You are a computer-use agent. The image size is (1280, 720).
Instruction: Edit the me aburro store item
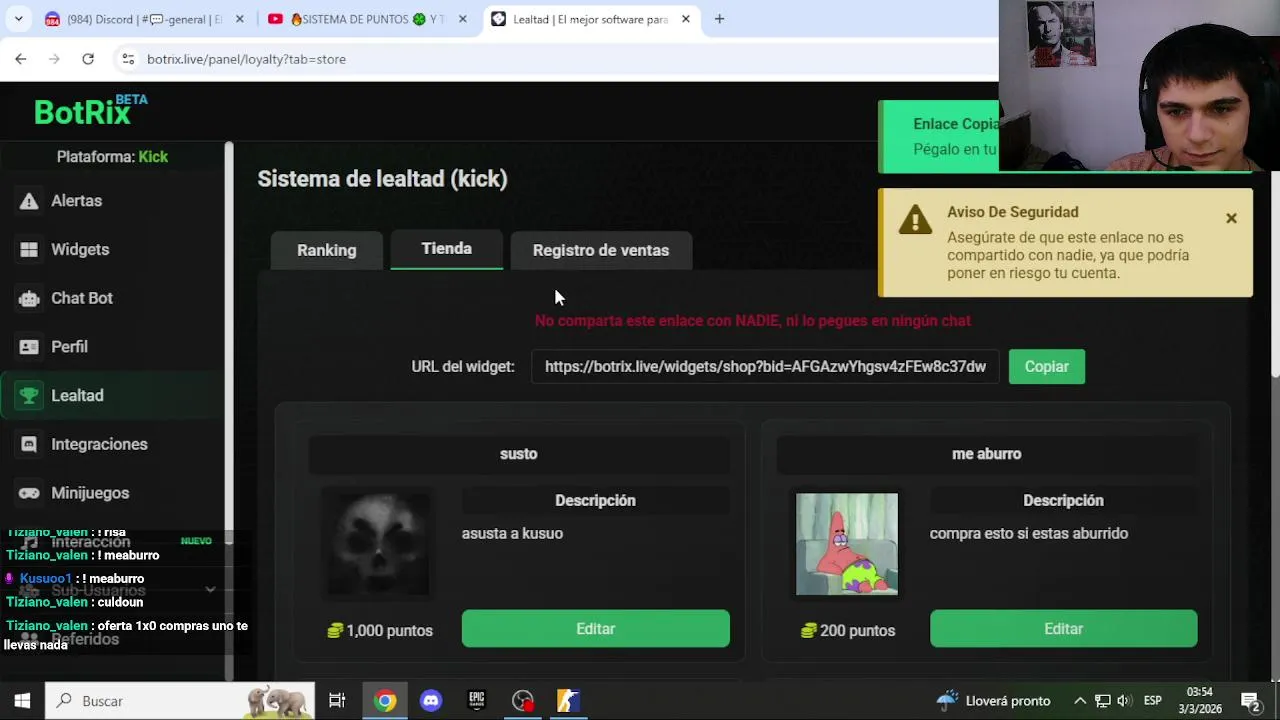coord(1063,629)
